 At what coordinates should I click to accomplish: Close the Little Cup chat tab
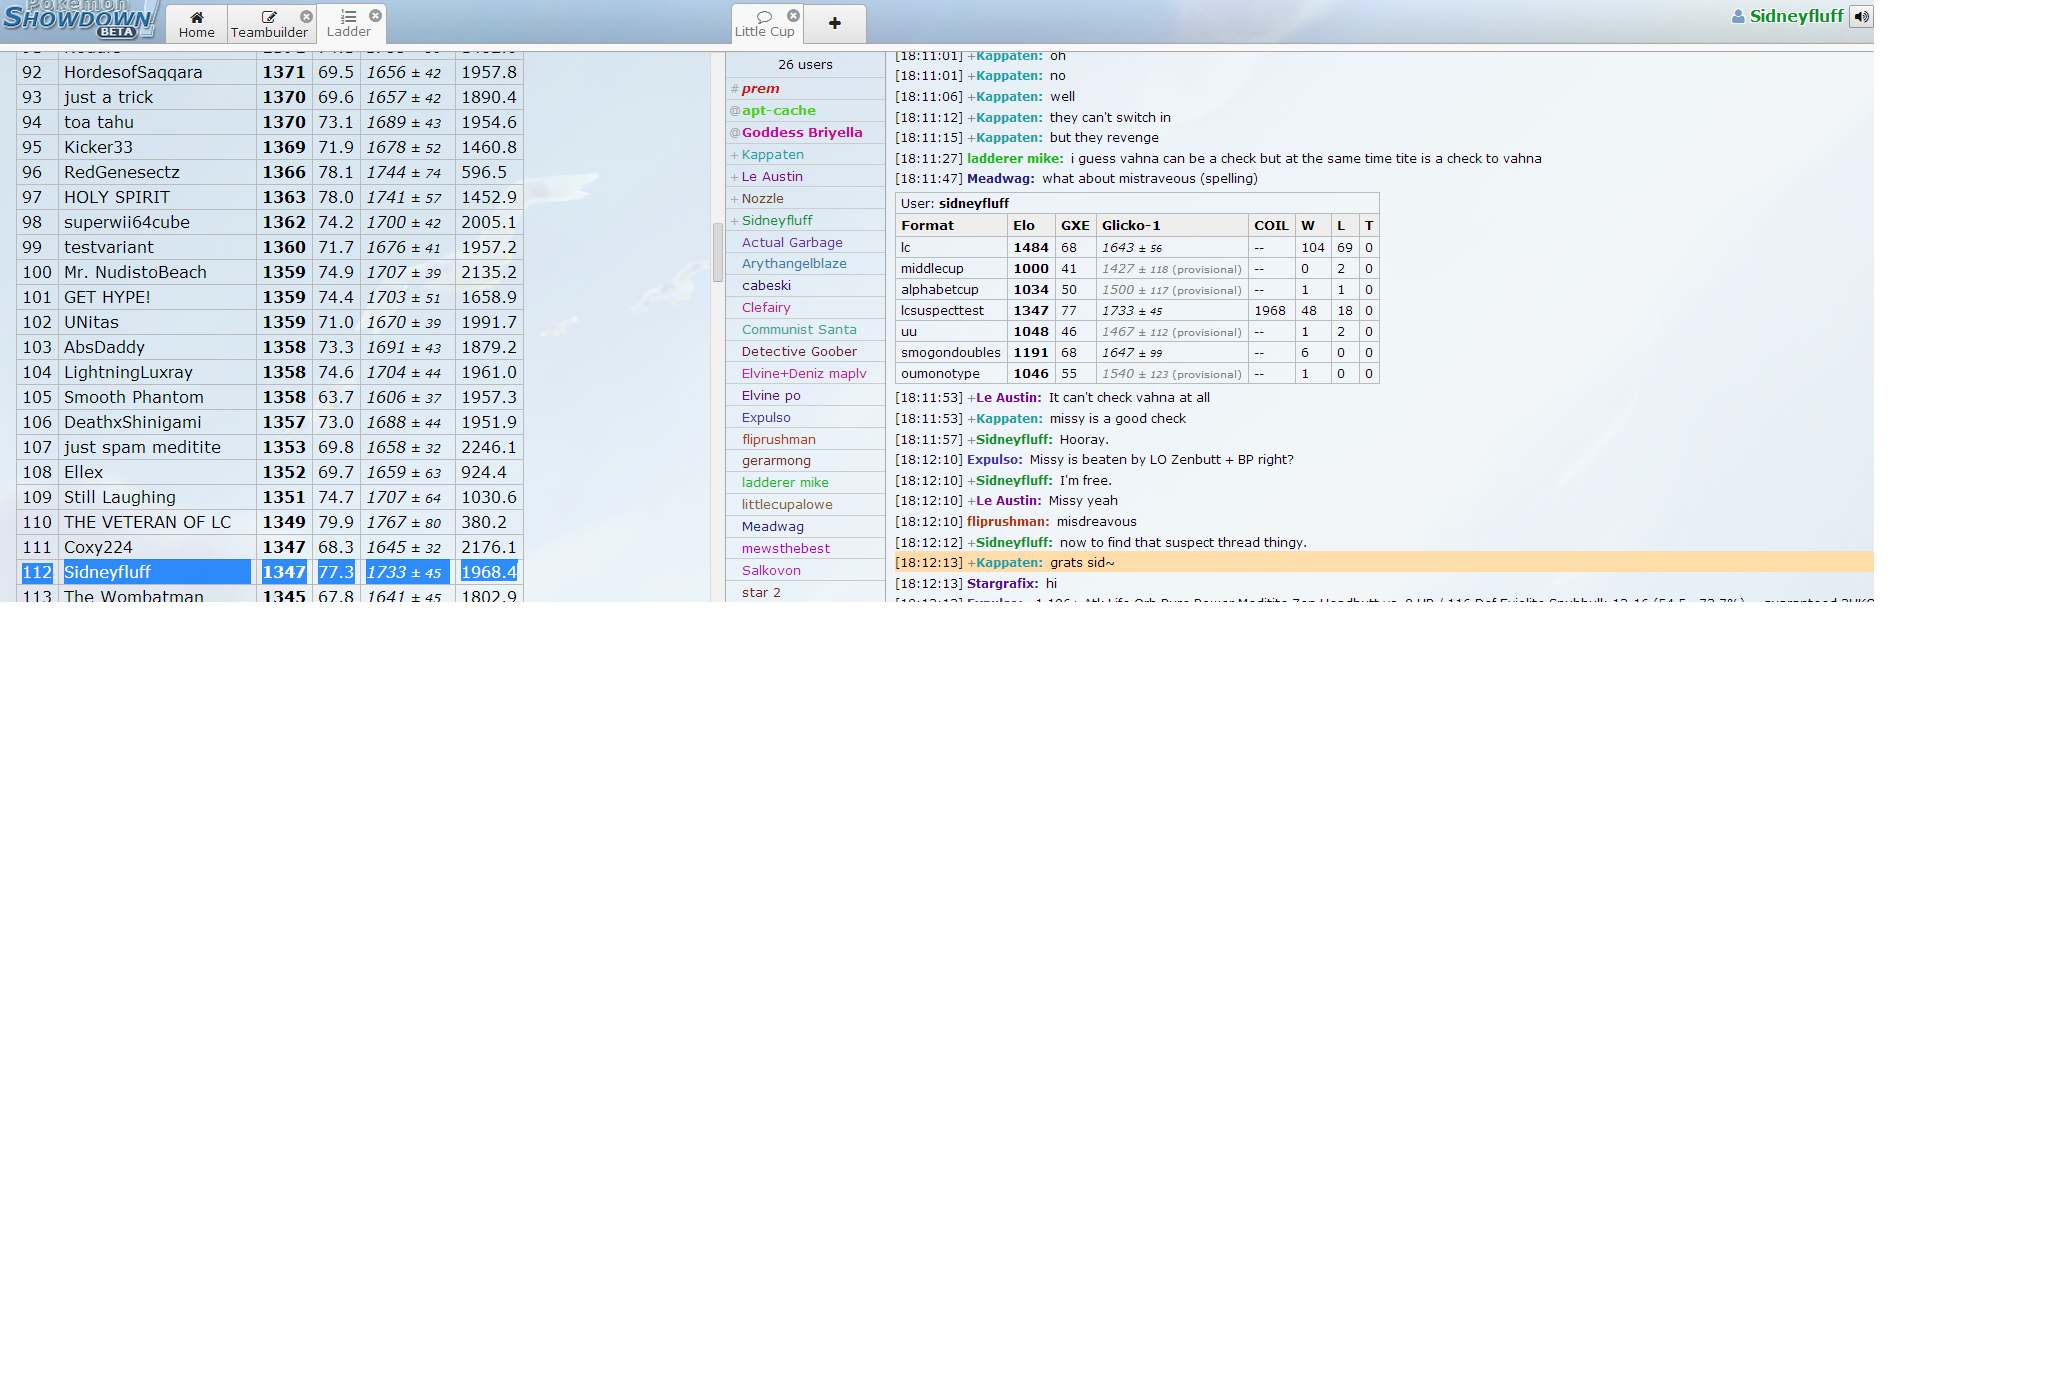click(793, 15)
